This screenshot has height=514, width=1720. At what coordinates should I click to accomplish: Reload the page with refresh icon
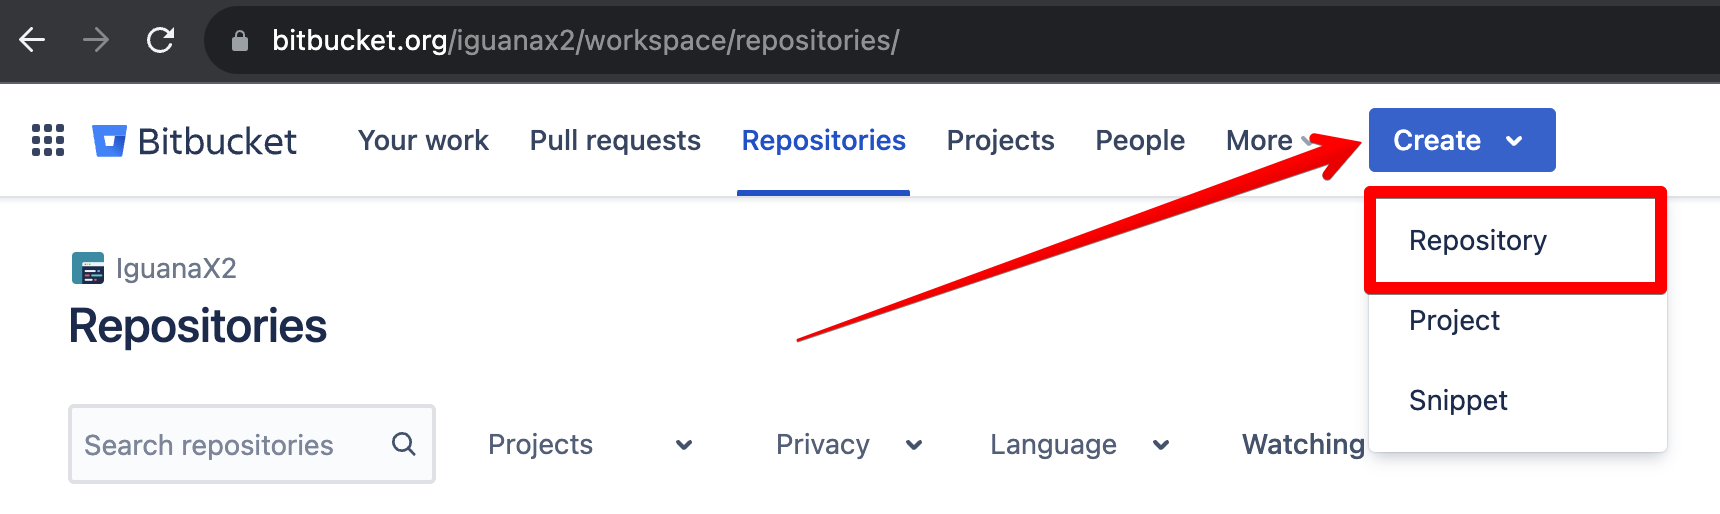point(160,40)
